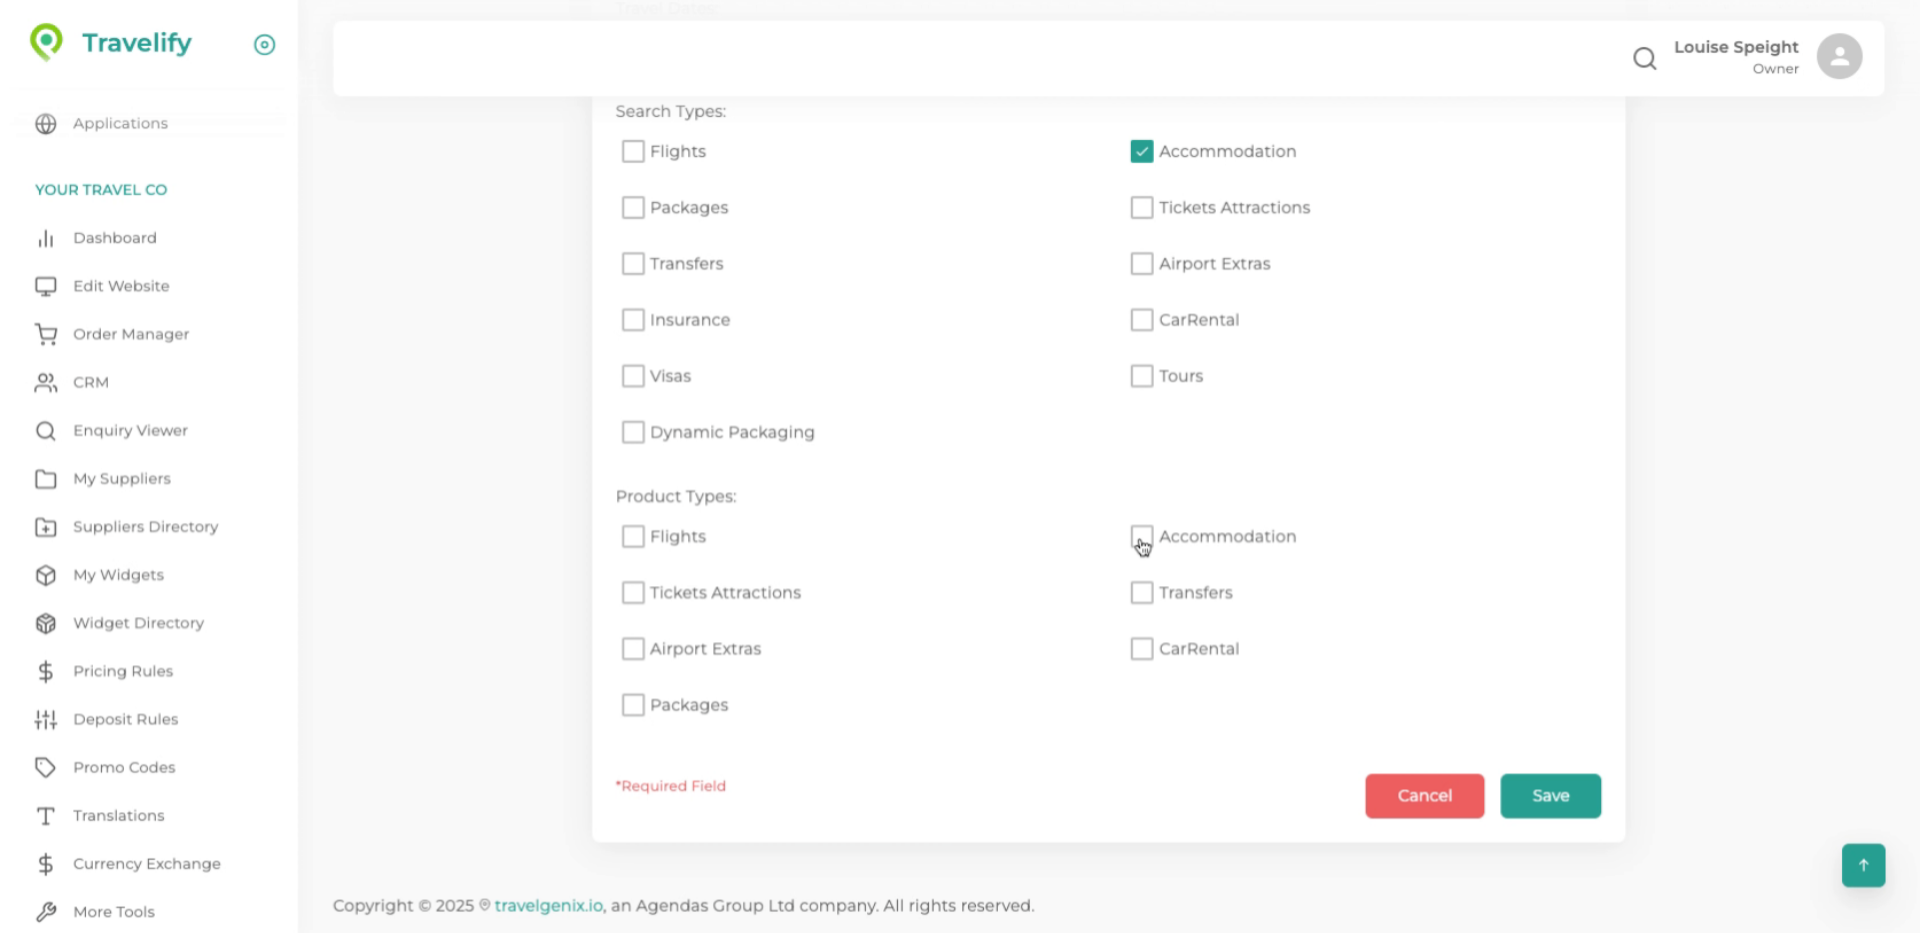This screenshot has height=933, width=1920.
Task: Click the Edit Website monitor icon
Action: point(46,286)
